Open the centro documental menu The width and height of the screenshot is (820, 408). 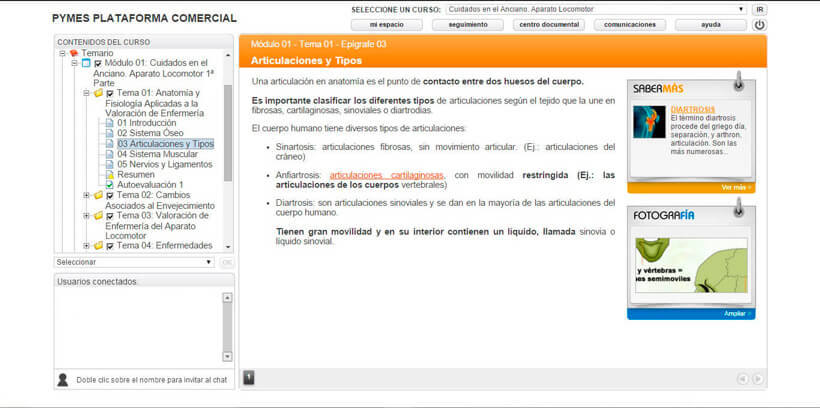click(549, 25)
